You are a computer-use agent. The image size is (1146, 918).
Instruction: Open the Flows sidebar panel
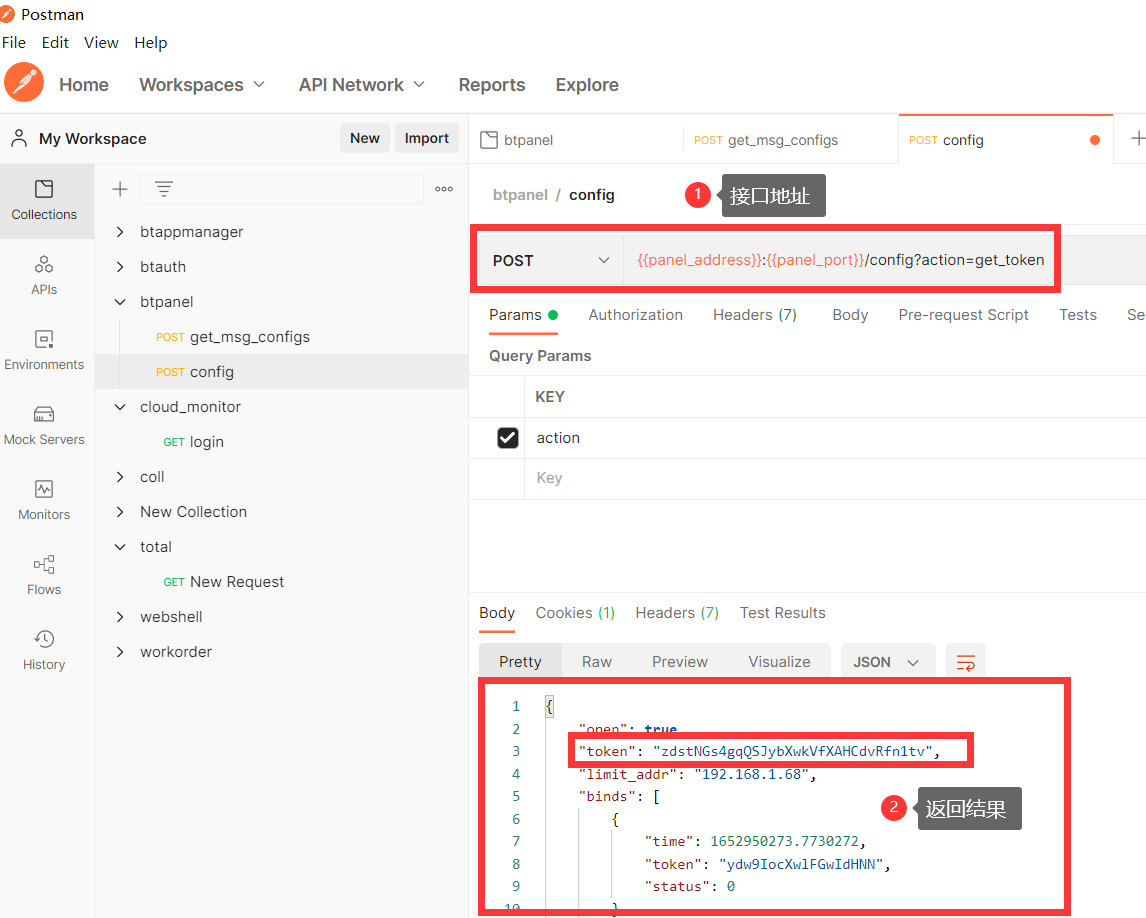pyautogui.click(x=44, y=575)
